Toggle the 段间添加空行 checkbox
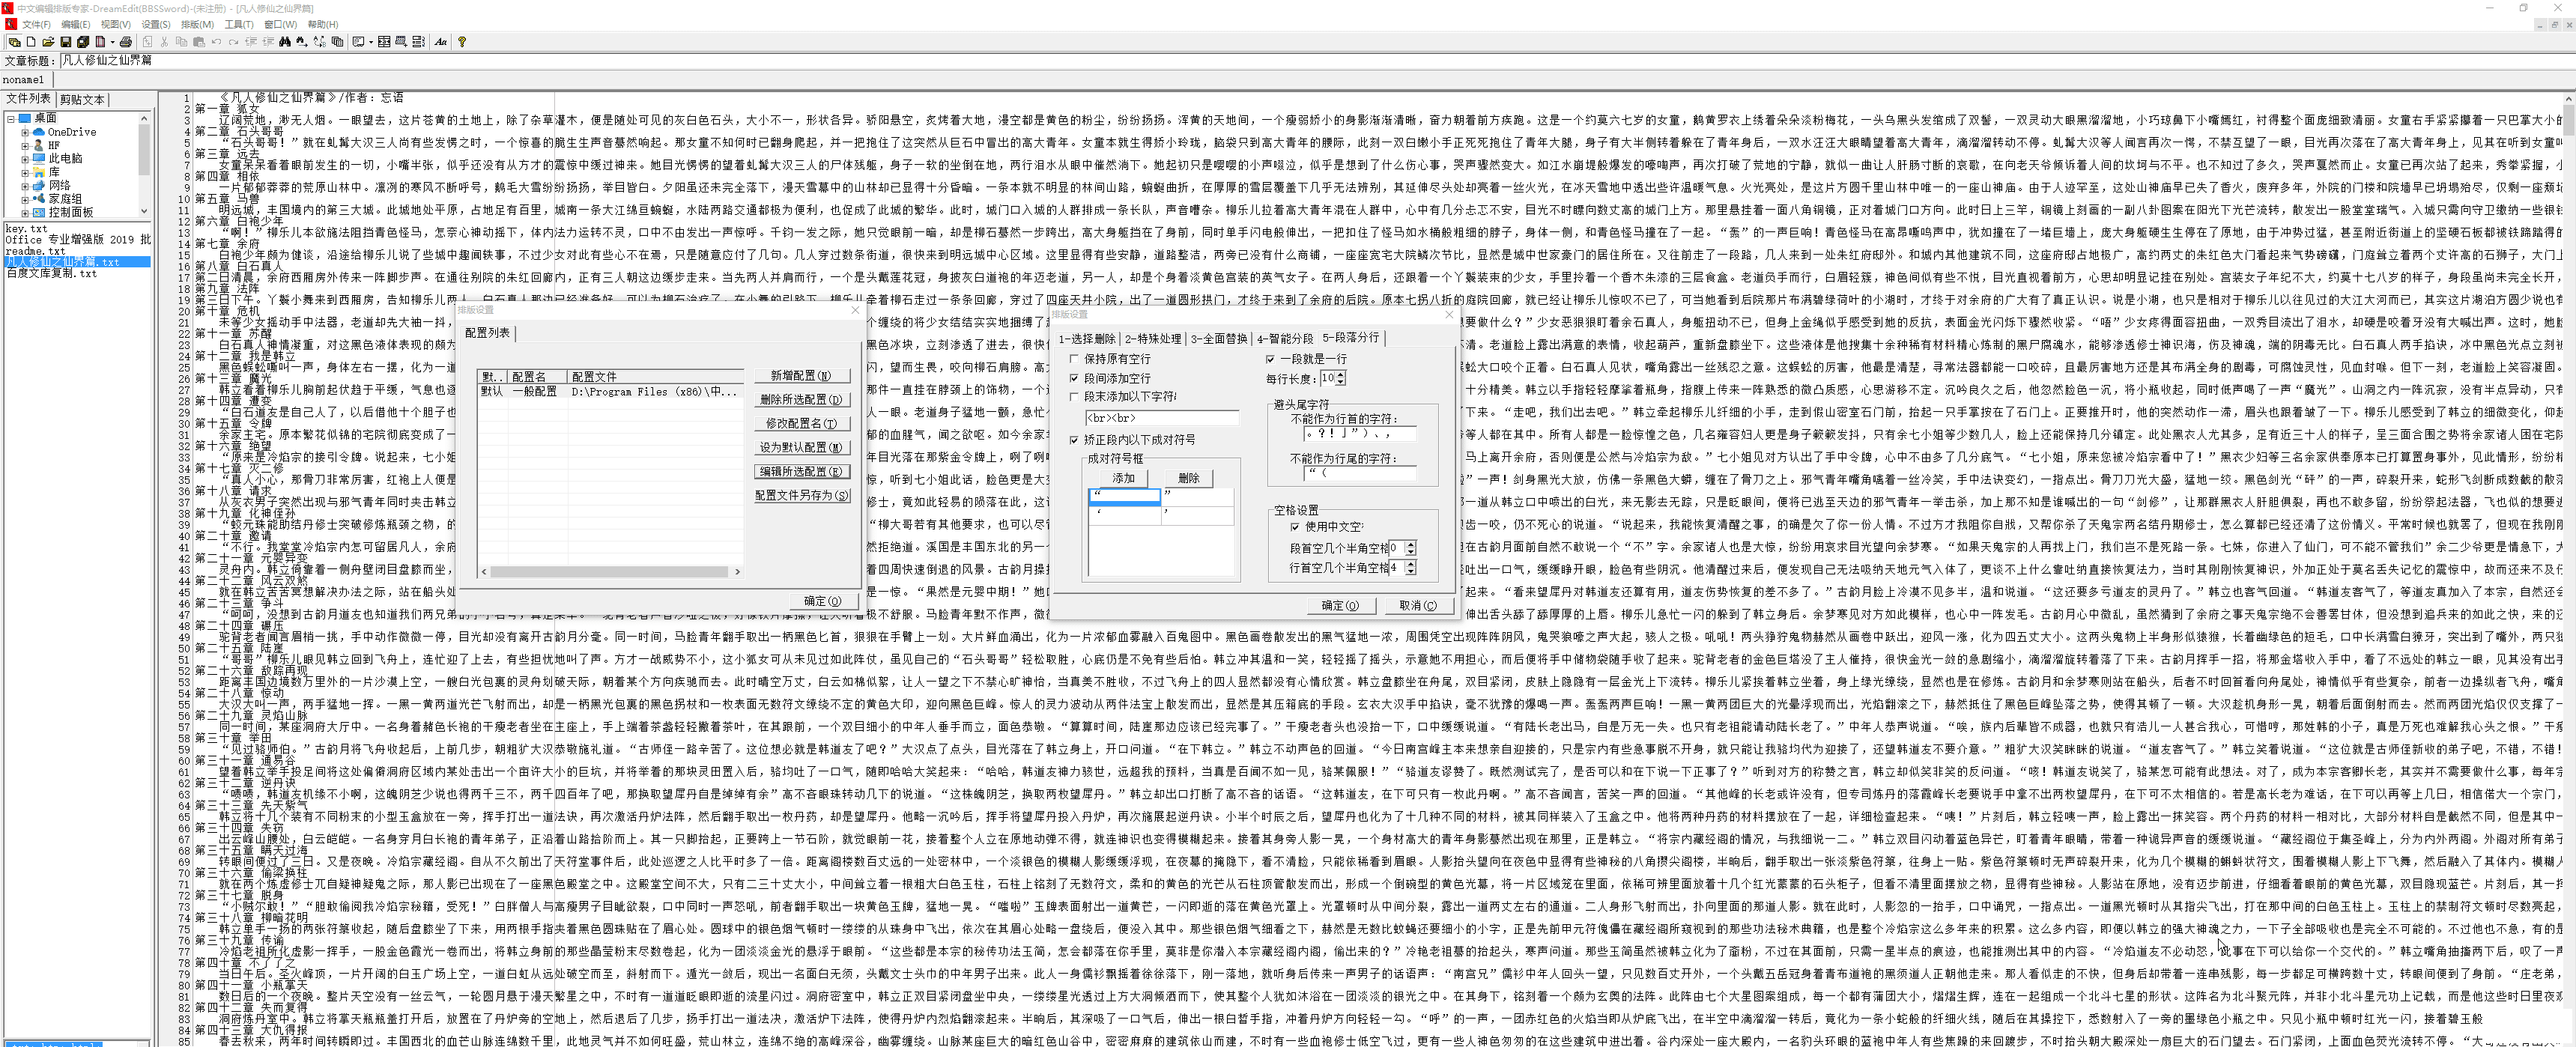Image resolution: width=2576 pixels, height=1047 pixels. pos(1075,378)
